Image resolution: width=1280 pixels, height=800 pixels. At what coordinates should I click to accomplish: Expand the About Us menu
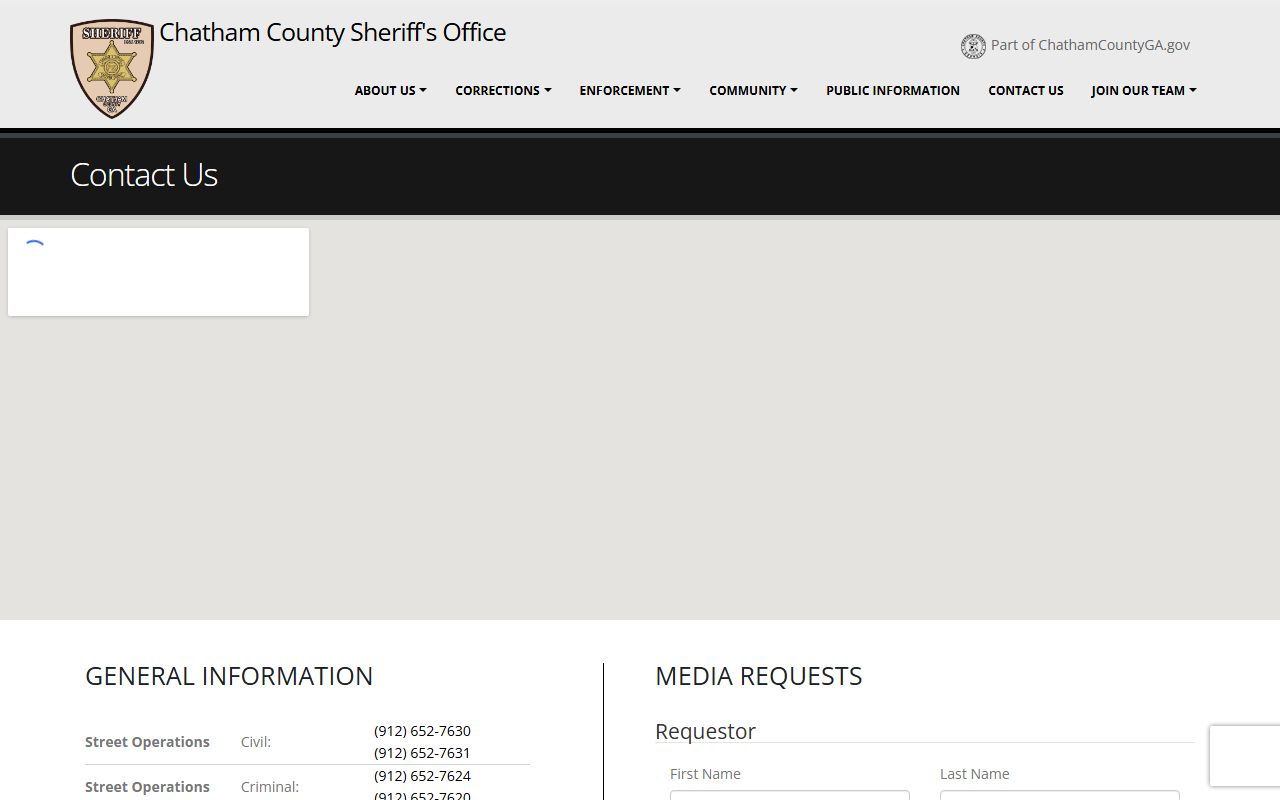click(390, 90)
